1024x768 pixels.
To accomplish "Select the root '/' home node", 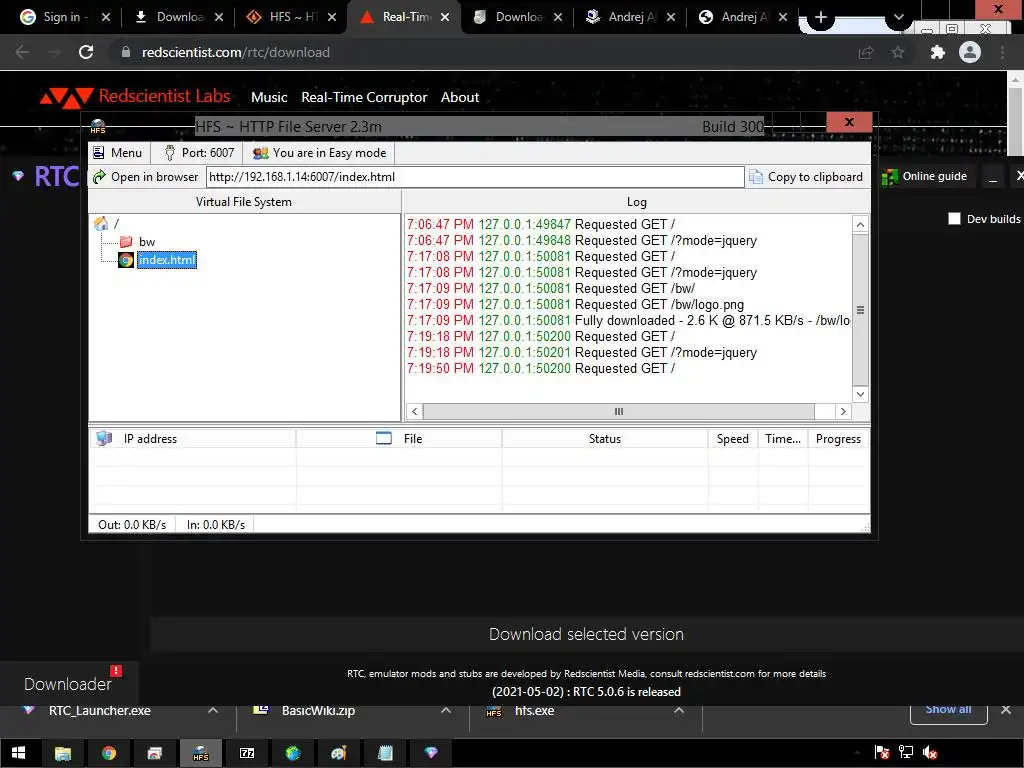I will tap(106, 224).
